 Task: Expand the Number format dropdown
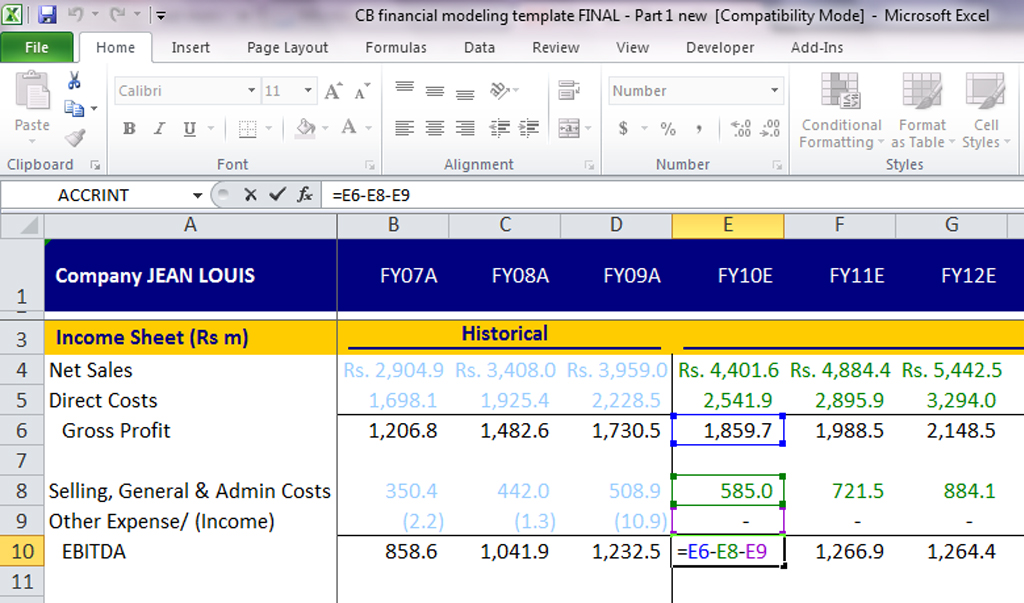[775, 91]
